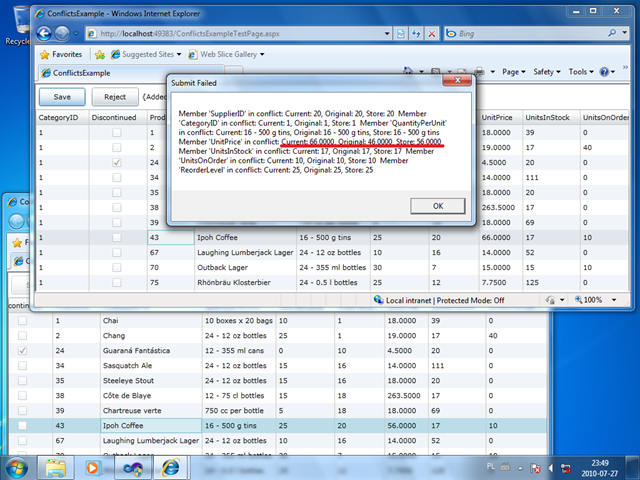
Task: Click the red Stop loading icon
Action: click(431, 33)
